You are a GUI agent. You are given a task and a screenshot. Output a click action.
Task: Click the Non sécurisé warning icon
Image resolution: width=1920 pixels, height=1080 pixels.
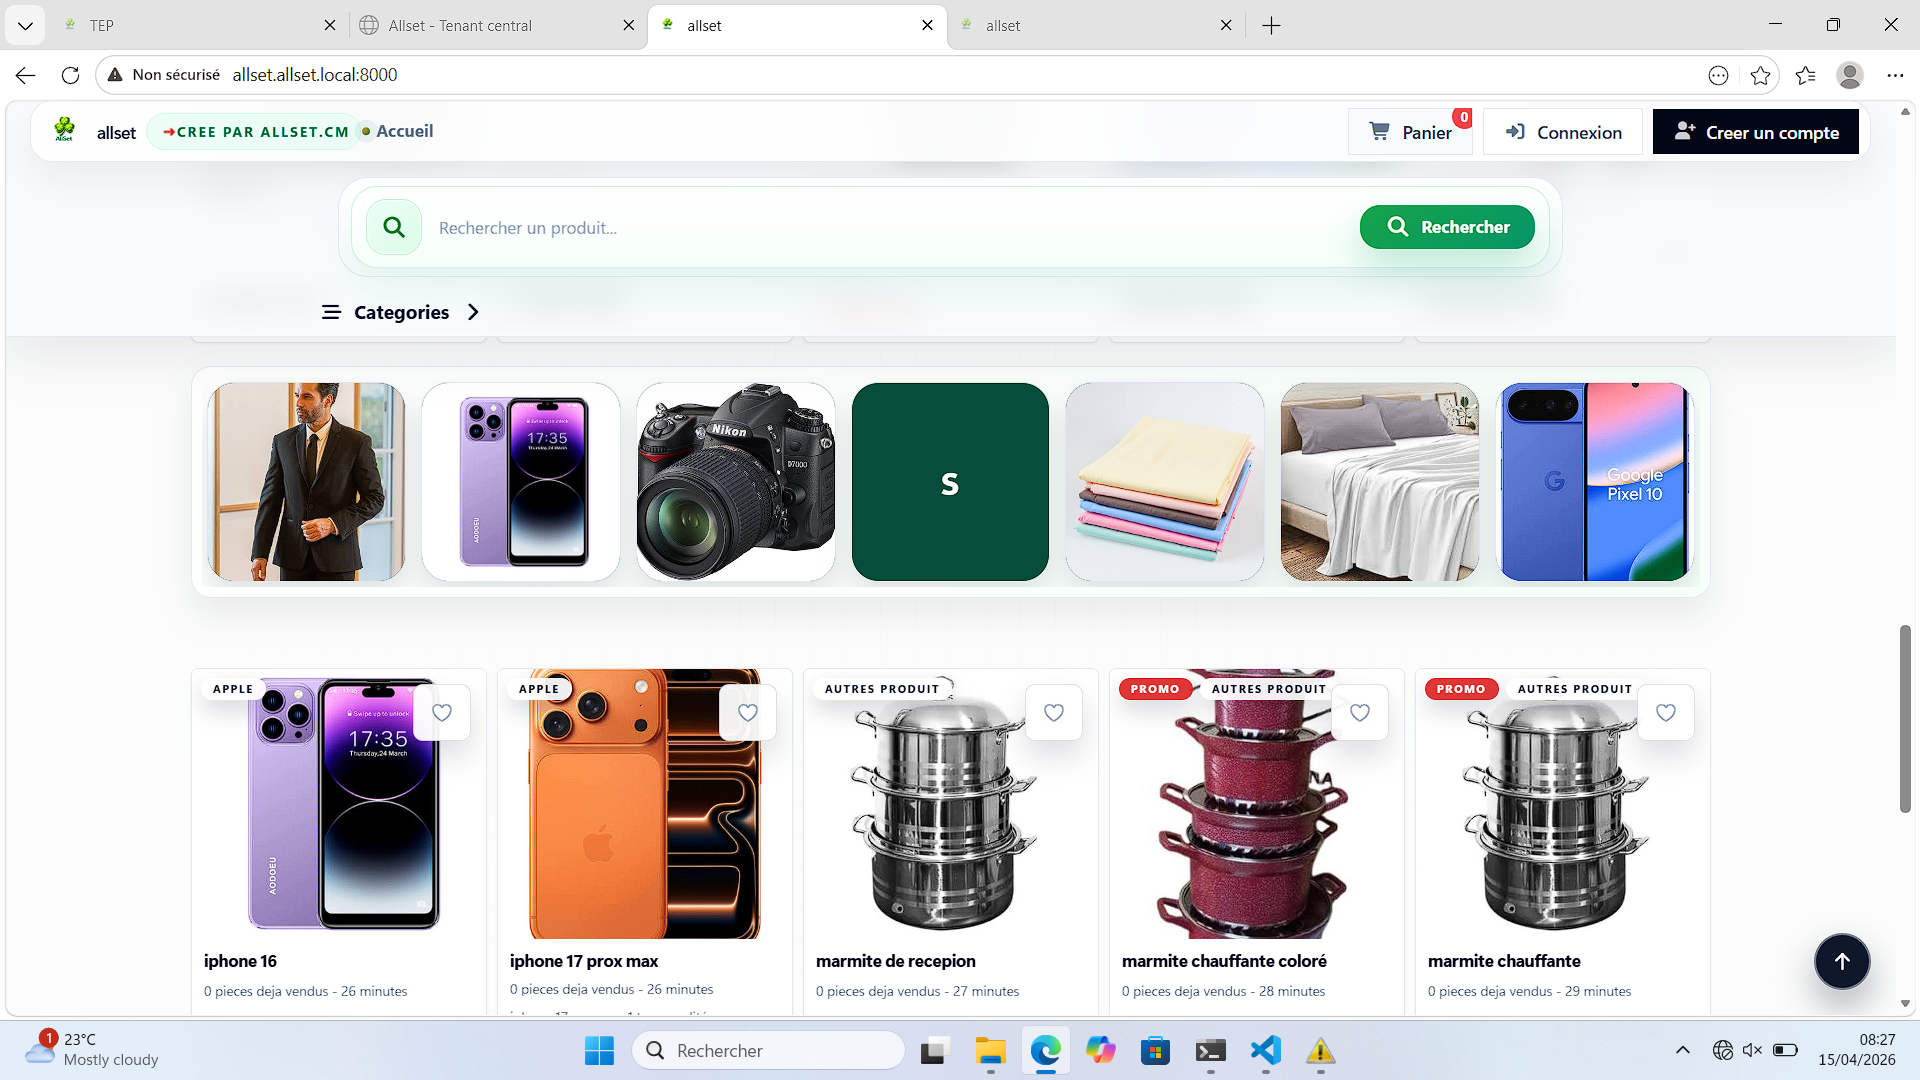pos(115,75)
